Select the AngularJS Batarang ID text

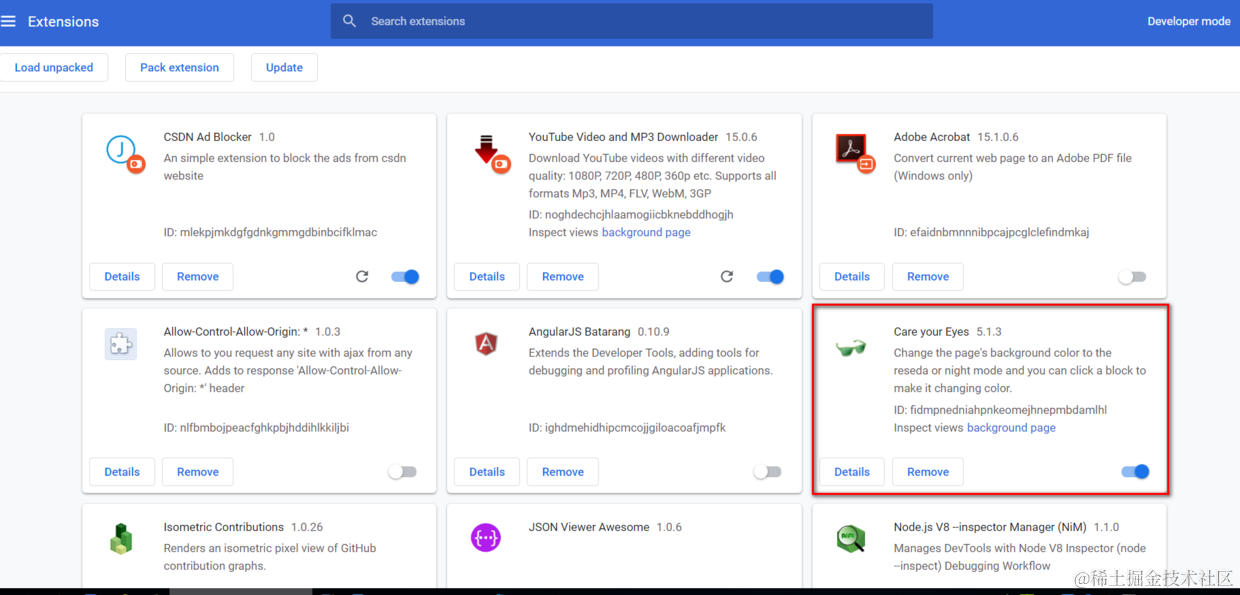pos(627,428)
